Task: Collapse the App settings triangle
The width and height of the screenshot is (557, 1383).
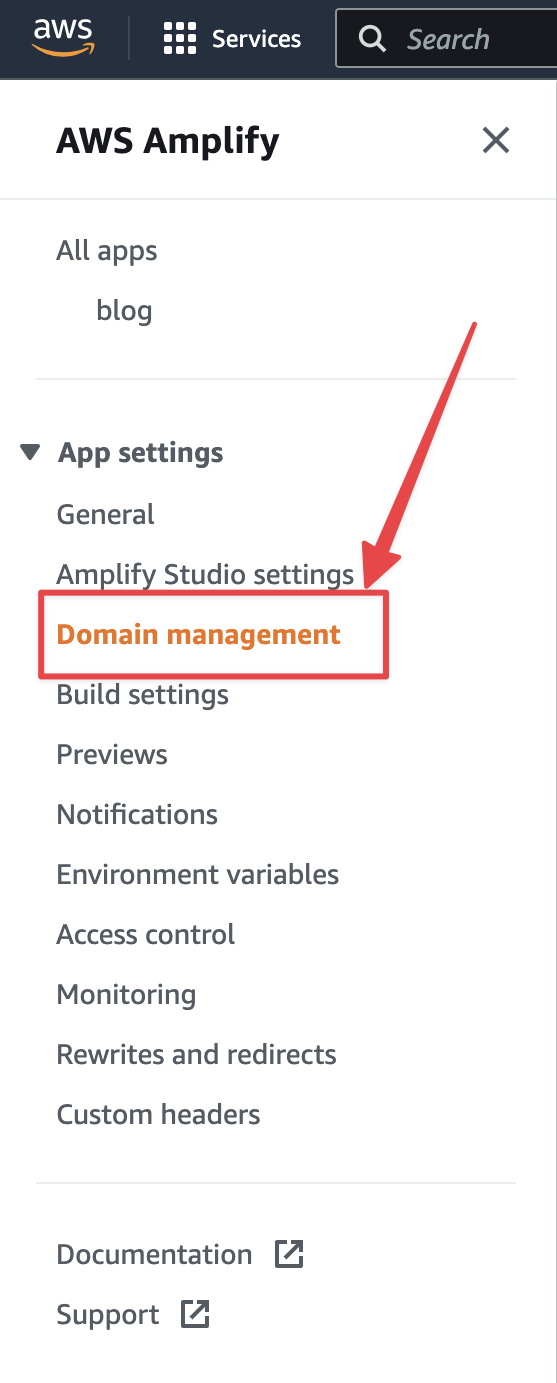Action: pyautogui.click(x=31, y=453)
